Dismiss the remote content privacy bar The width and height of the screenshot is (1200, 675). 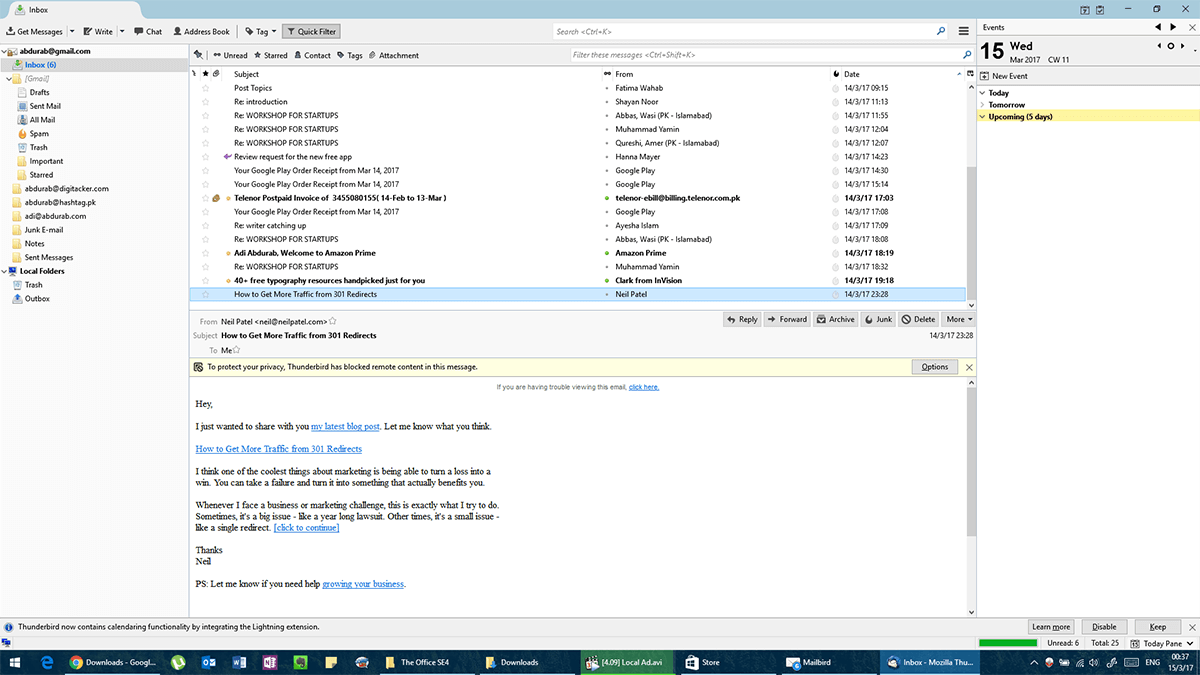coord(969,367)
